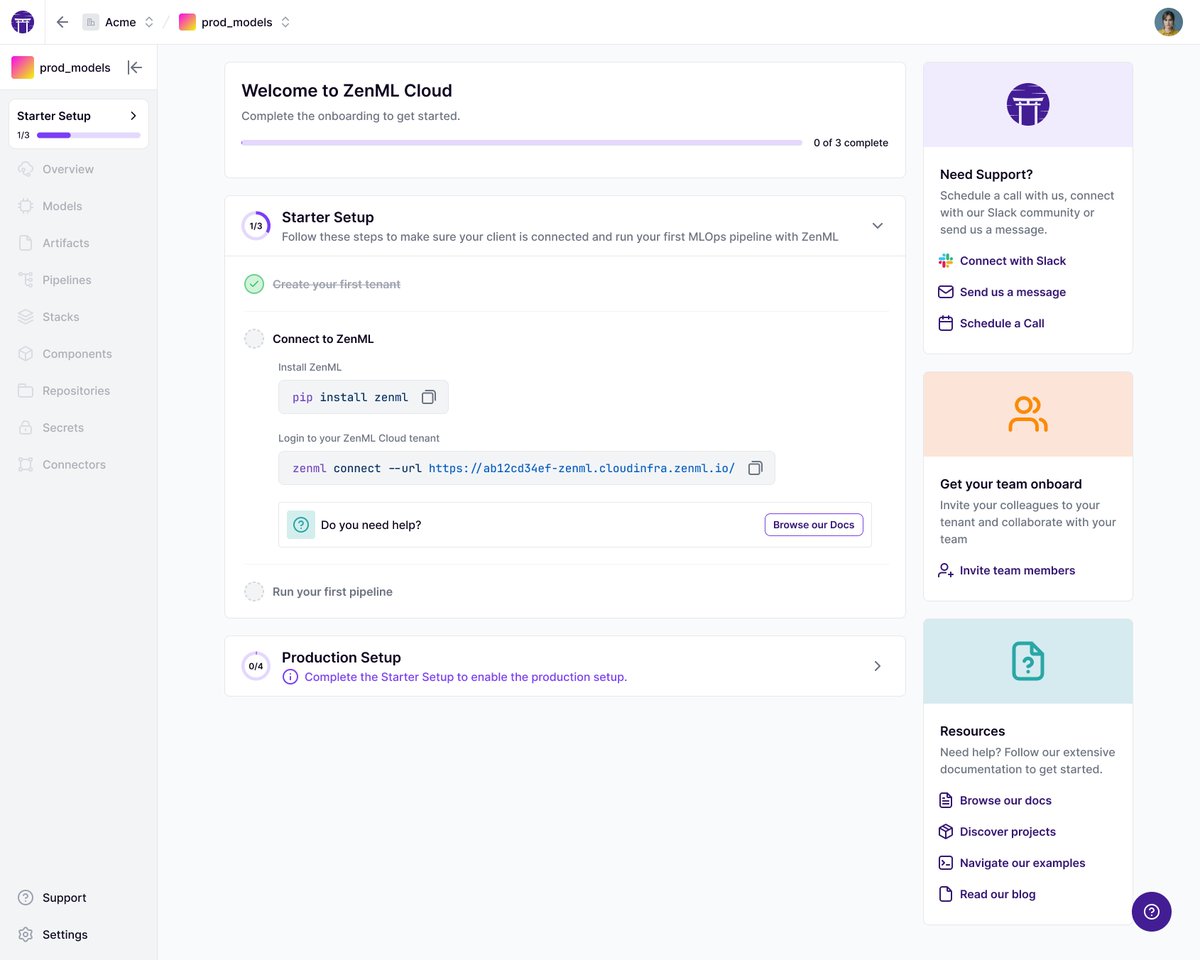Click the 'Run your first pipeline' text
The height and width of the screenshot is (960, 1200).
(x=332, y=592)
